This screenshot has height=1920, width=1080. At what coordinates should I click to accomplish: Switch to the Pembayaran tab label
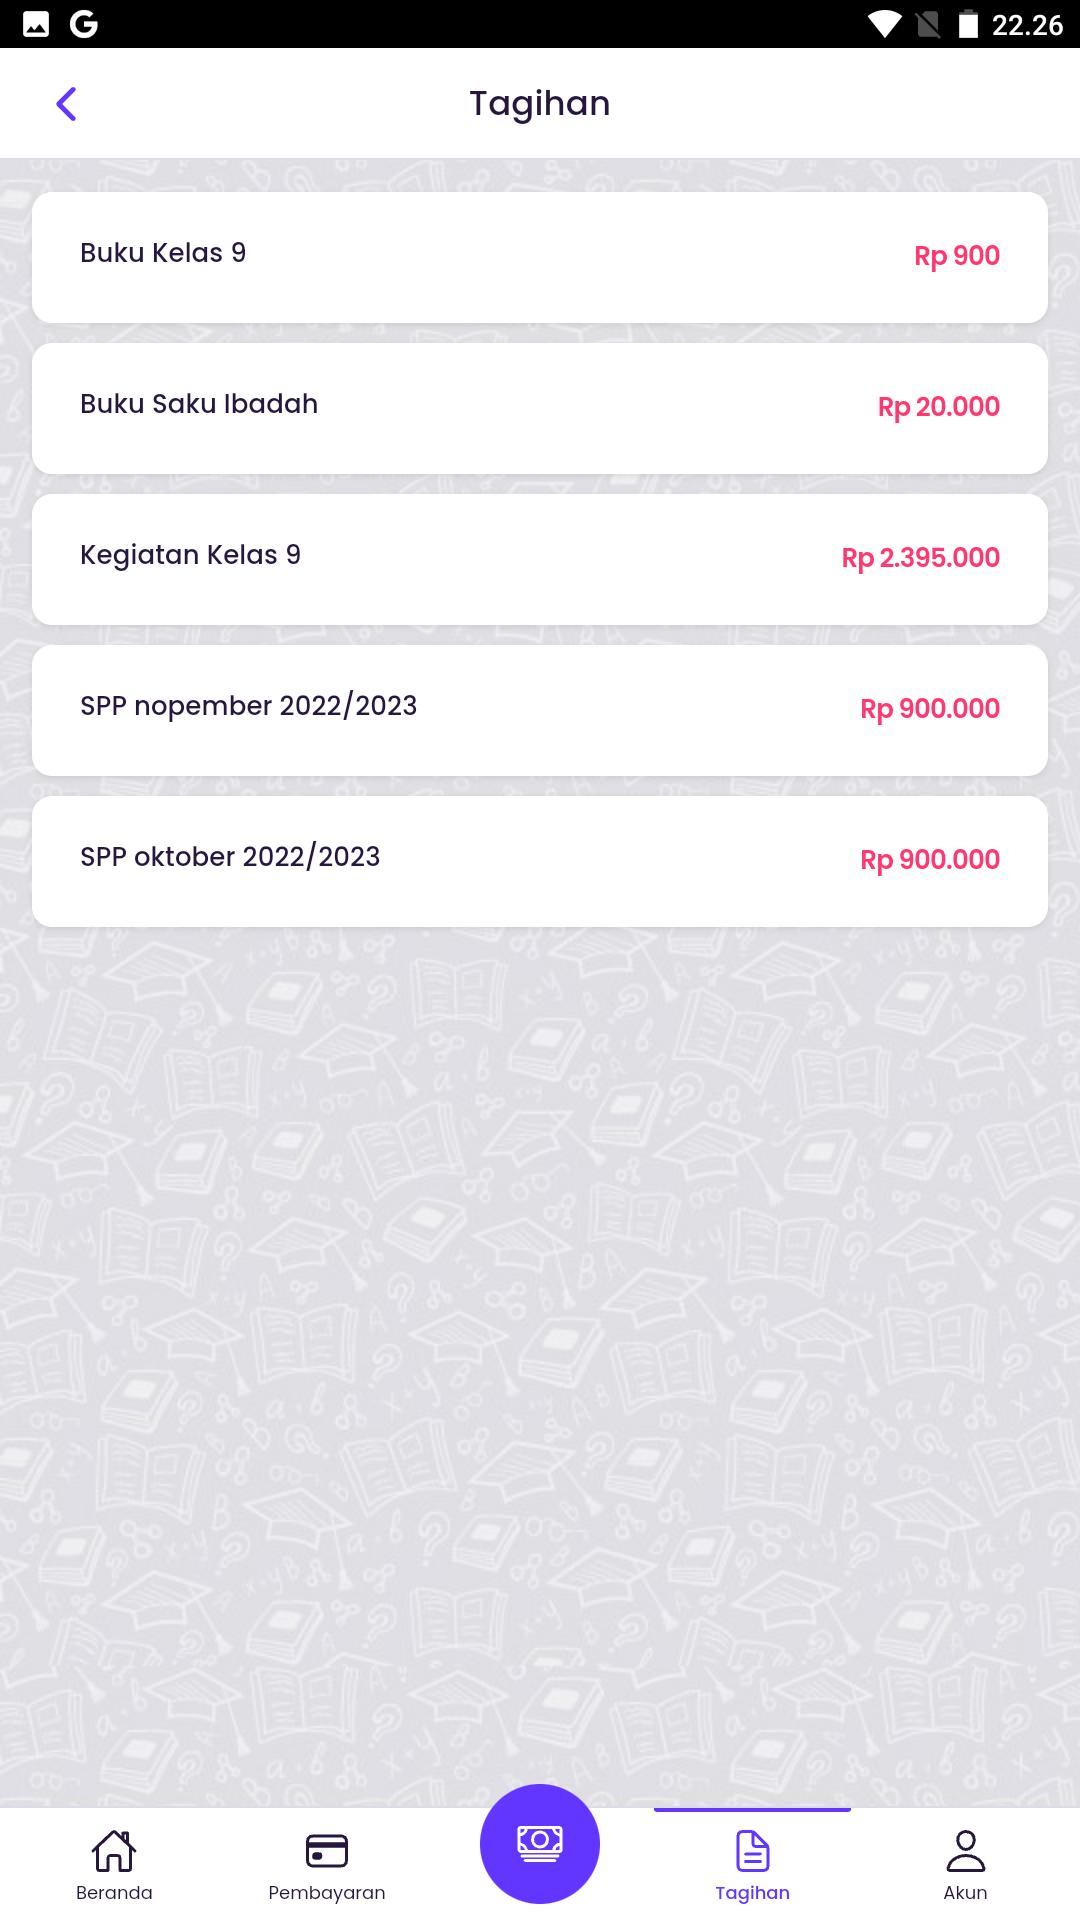327,1893
